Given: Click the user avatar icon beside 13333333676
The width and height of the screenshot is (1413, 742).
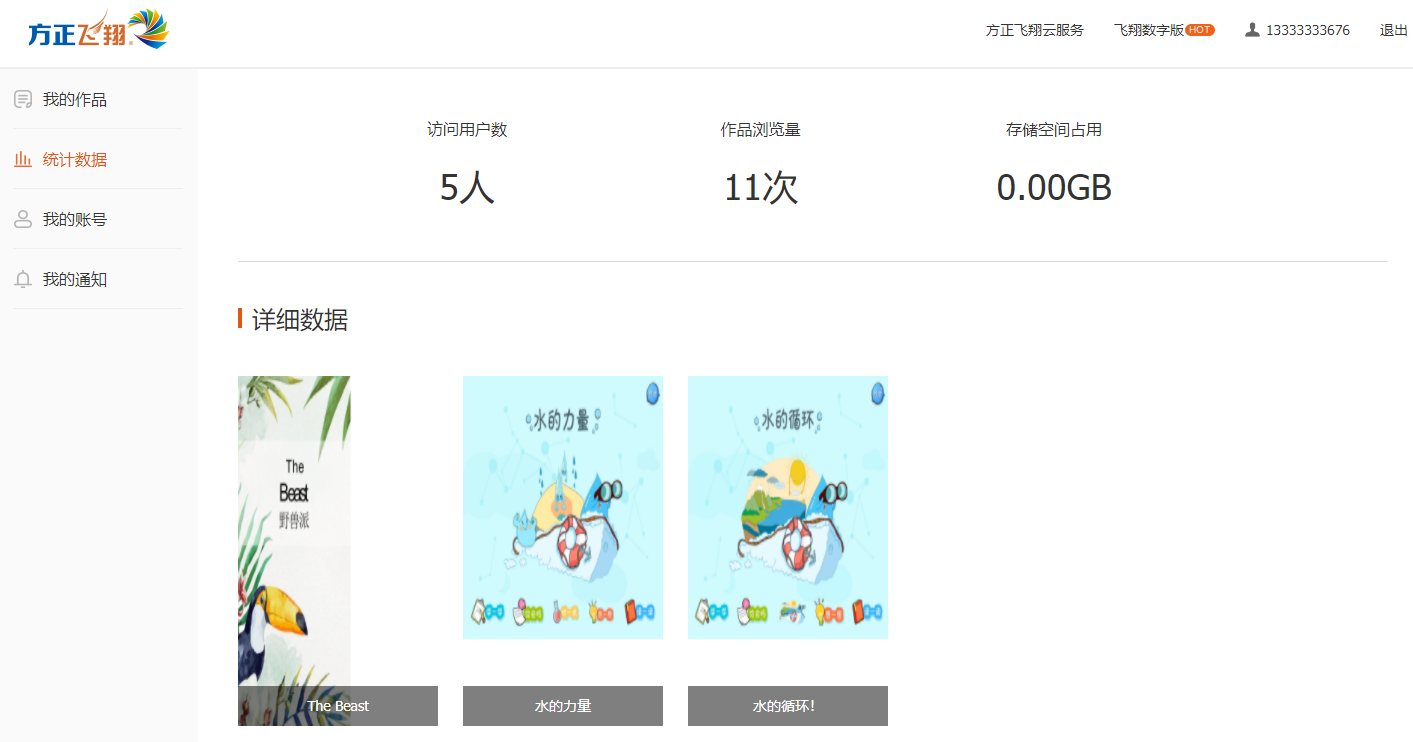Looking at the screenshot, I should click(x=1252, y=30).
